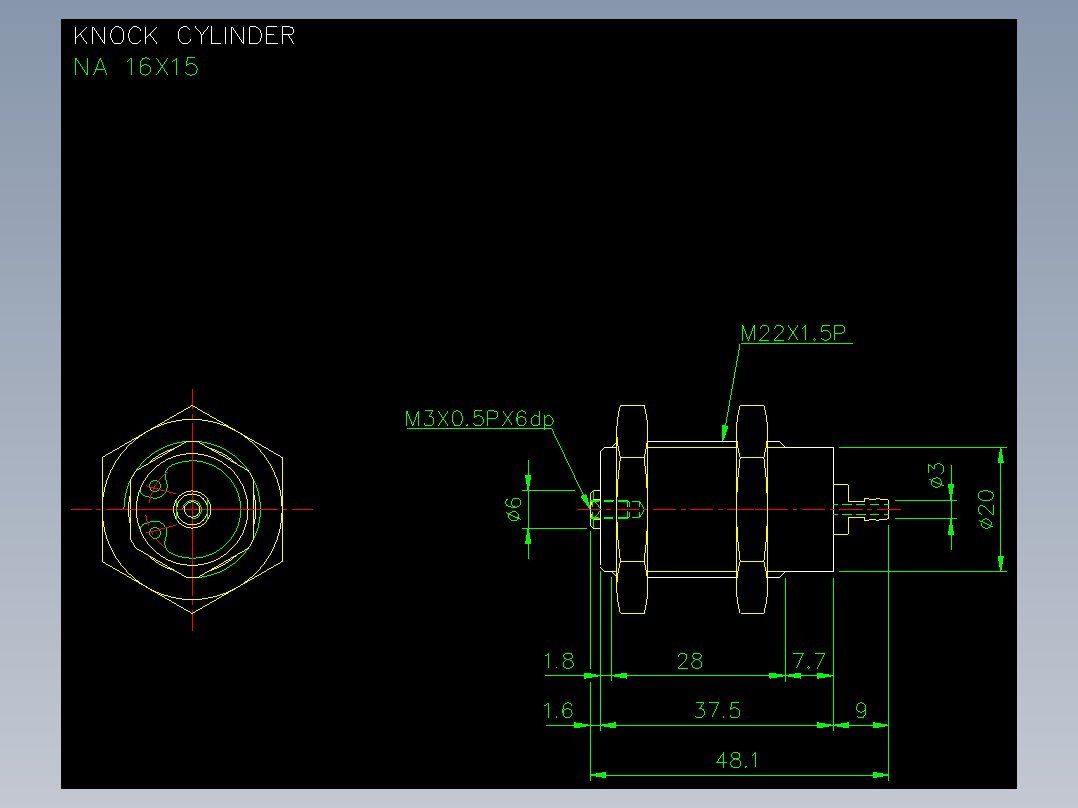
Task: Select the NA 16X15 model label
Action: (136, 67)
